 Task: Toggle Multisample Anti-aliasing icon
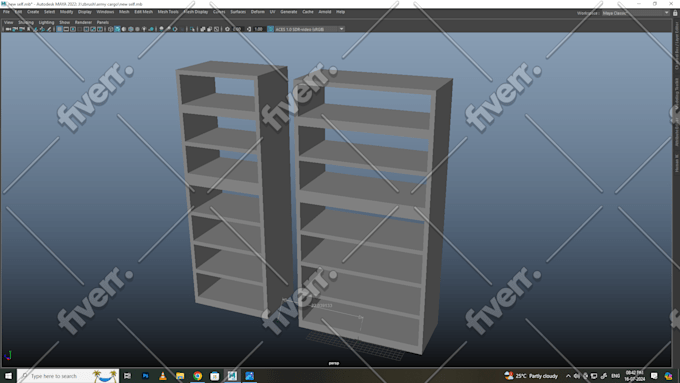(175, 29)
